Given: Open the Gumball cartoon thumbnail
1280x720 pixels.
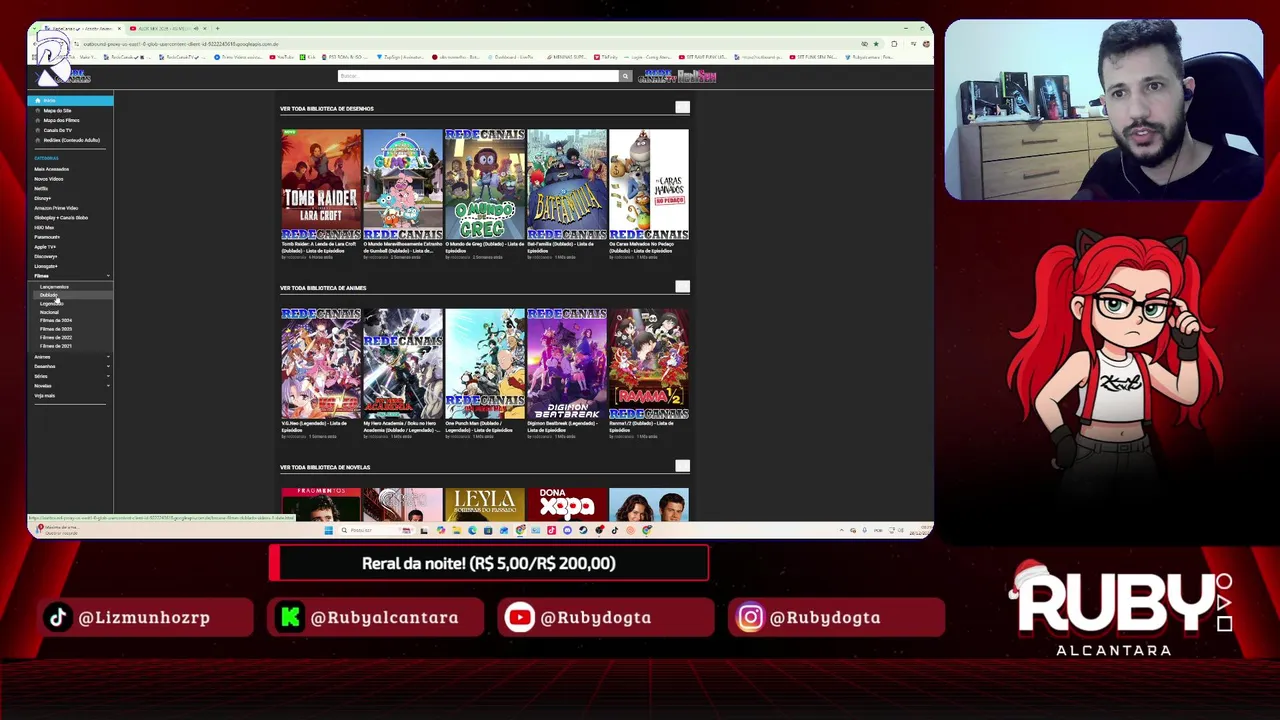Looking at the screenshot, I should [x=403, y=185].
